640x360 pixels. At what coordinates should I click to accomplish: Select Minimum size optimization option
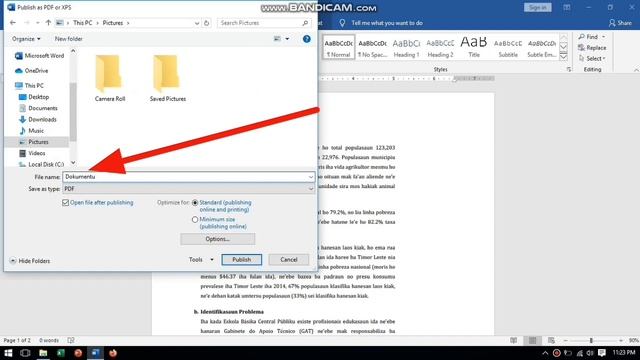(x=195, y=220)
